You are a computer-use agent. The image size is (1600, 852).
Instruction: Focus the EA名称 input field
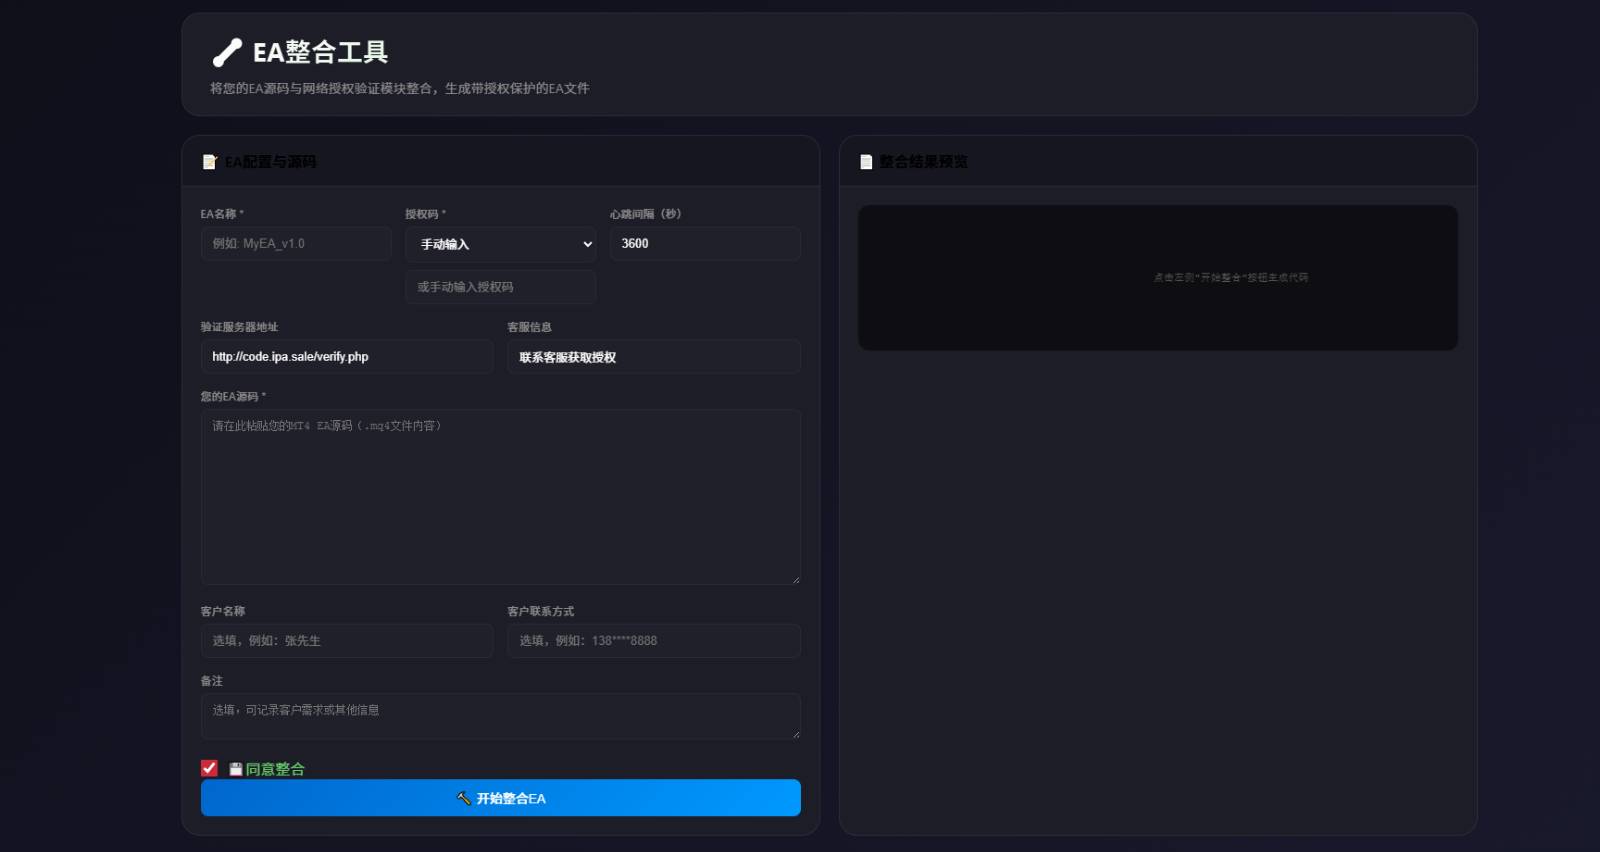click(296, 244)
